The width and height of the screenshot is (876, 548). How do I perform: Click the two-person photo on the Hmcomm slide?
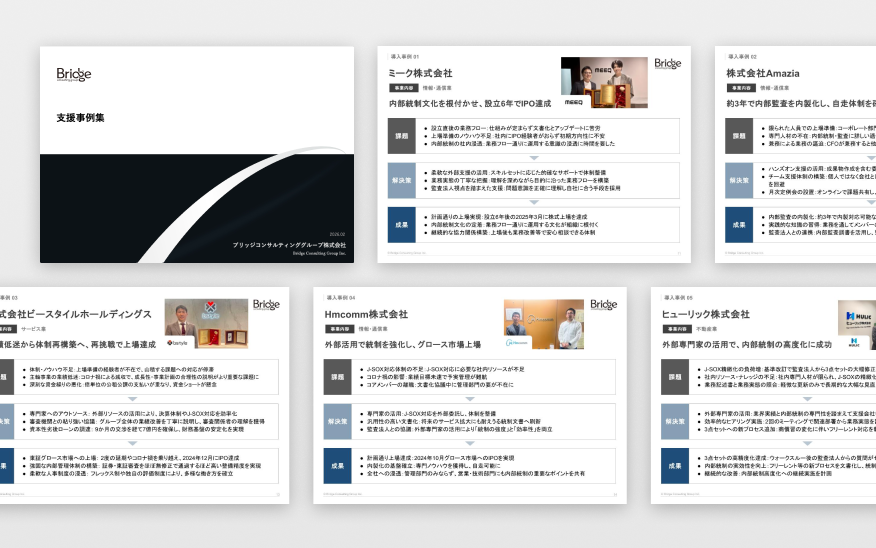pyautogui.click(x=544, y=324)
